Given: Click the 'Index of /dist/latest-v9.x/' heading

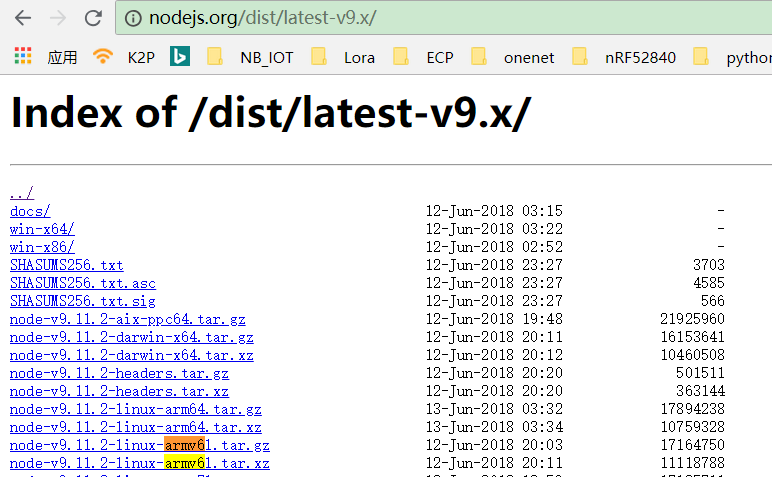Looking at the screenshot, I should 271,113.
